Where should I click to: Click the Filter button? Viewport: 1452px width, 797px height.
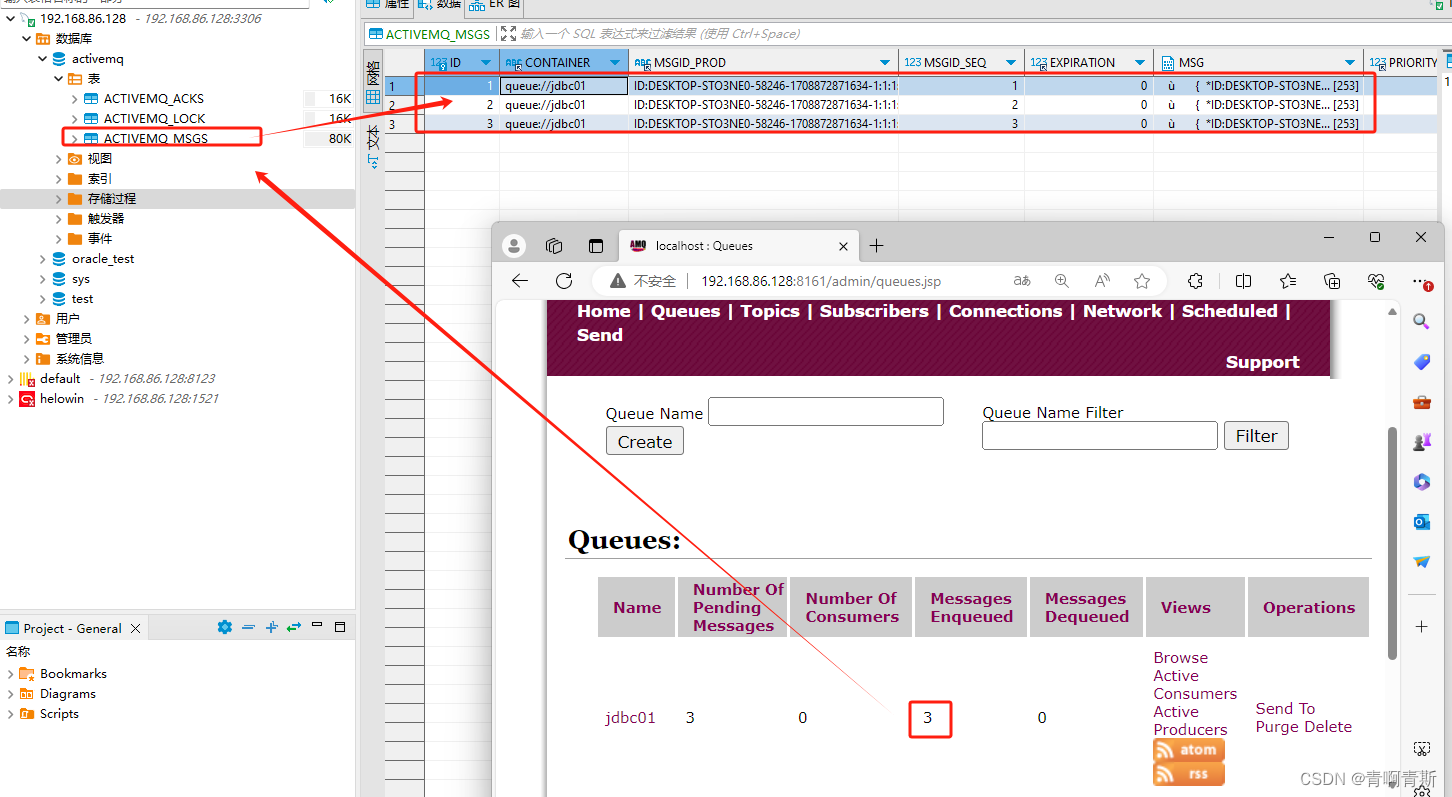tap(1256, 435)
